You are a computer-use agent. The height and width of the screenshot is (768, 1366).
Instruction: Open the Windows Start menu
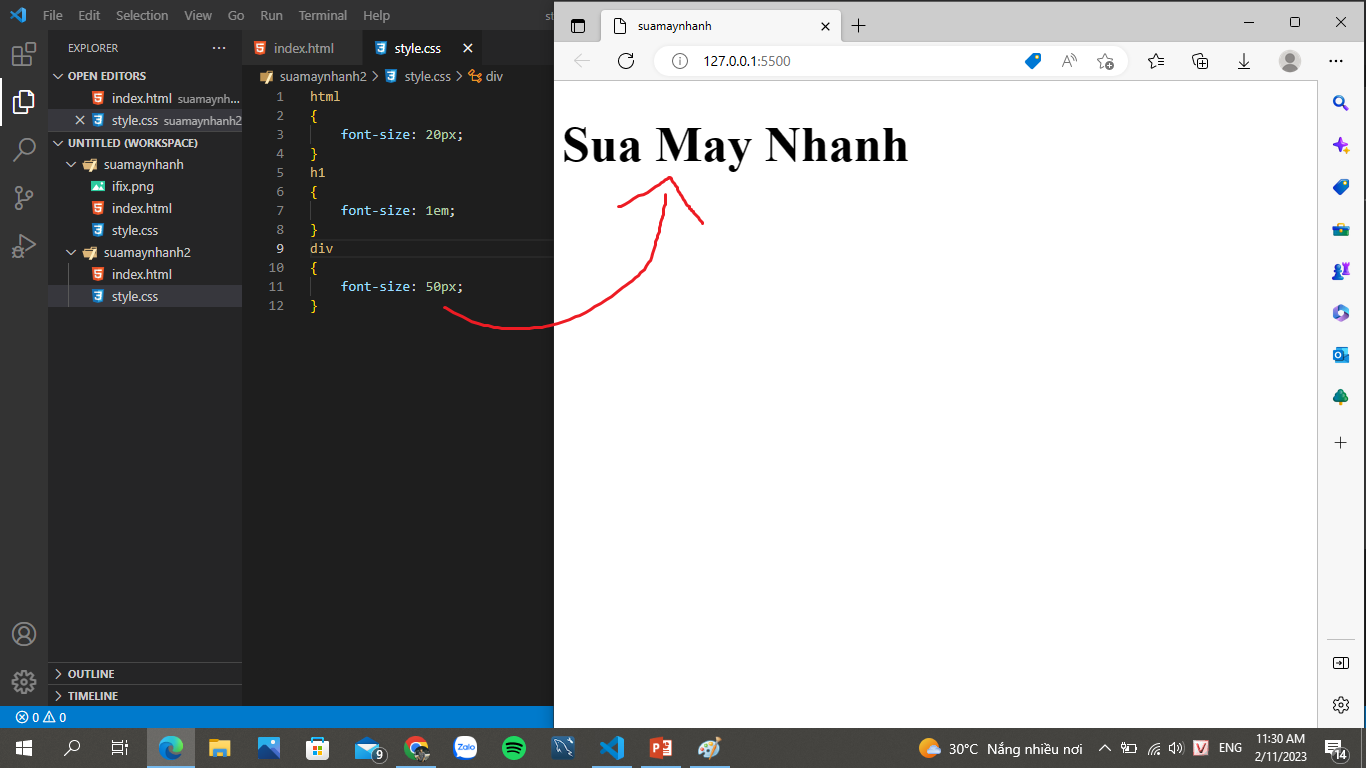click(x=24, y=748)
